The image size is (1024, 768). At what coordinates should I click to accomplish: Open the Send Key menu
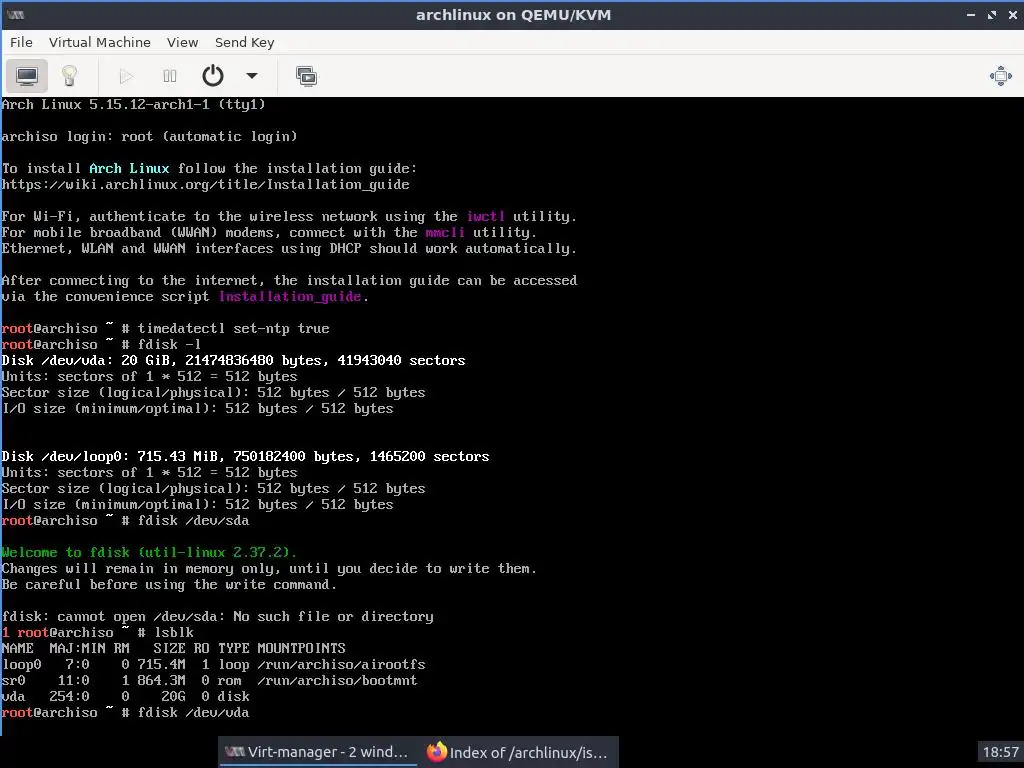(245, 42)
